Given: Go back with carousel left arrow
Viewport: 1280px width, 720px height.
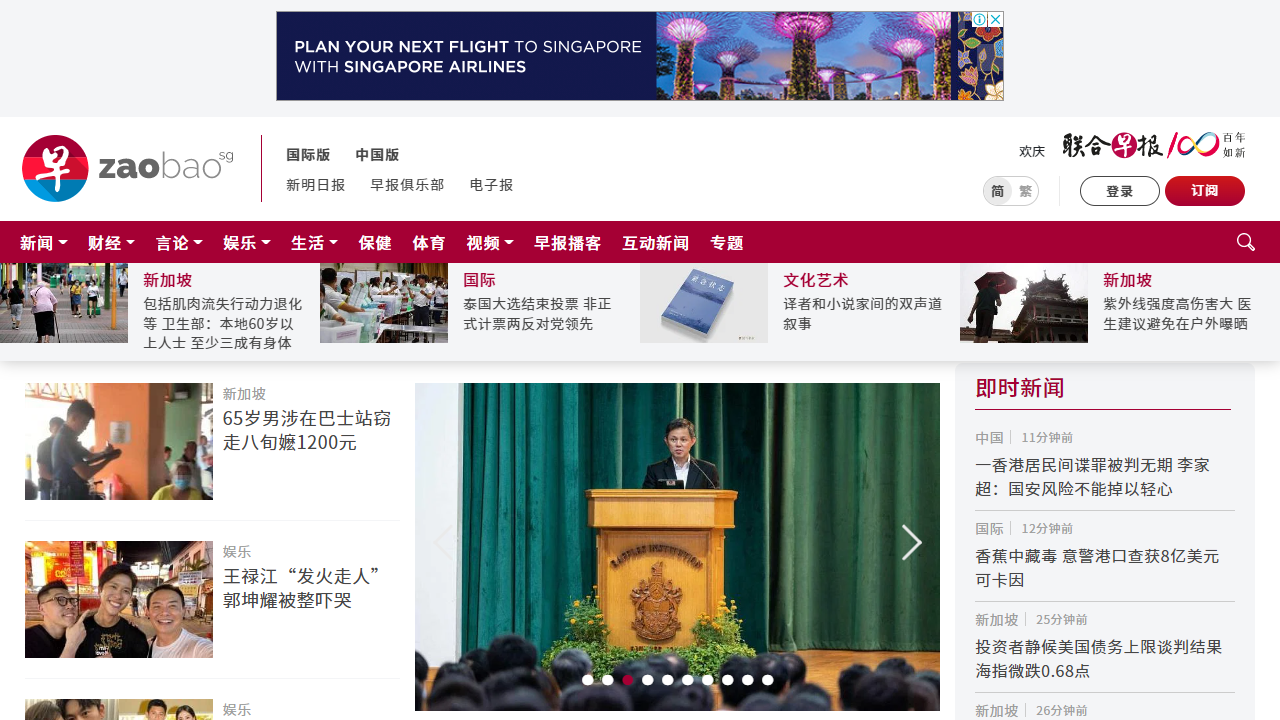Looking at the screenshot, I should tap(444, 543).
